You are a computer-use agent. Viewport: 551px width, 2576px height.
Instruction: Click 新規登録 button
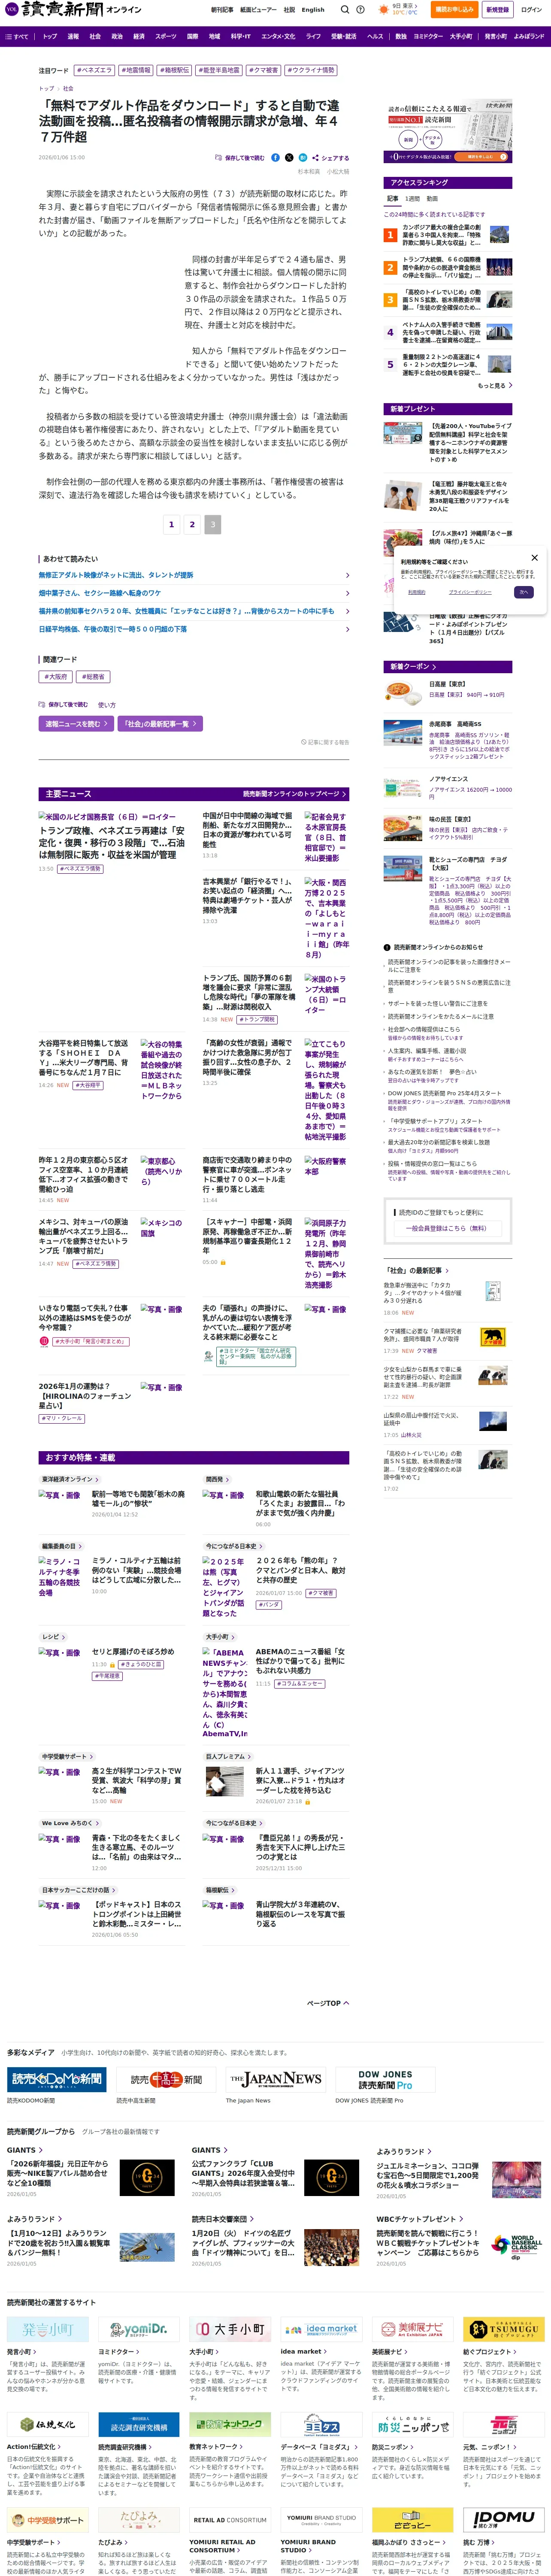point(497,10)
